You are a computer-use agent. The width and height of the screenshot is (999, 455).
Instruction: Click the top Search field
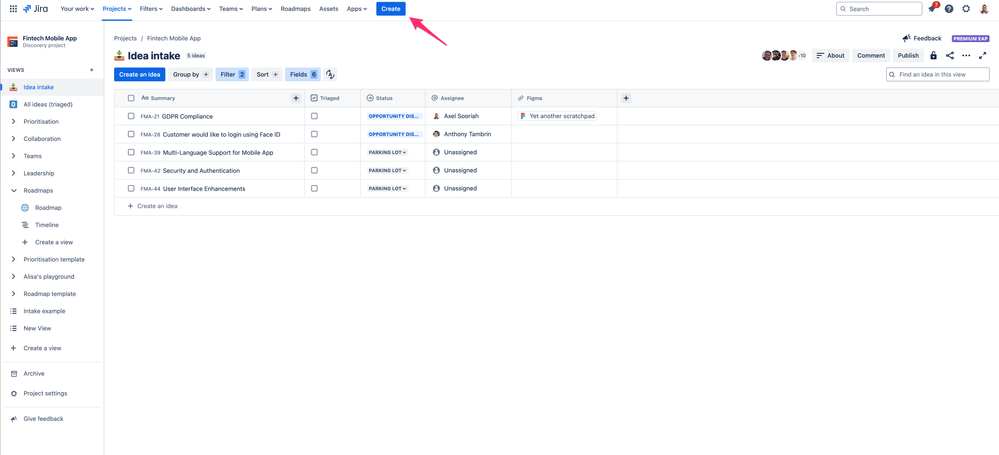tap(879, 9)
